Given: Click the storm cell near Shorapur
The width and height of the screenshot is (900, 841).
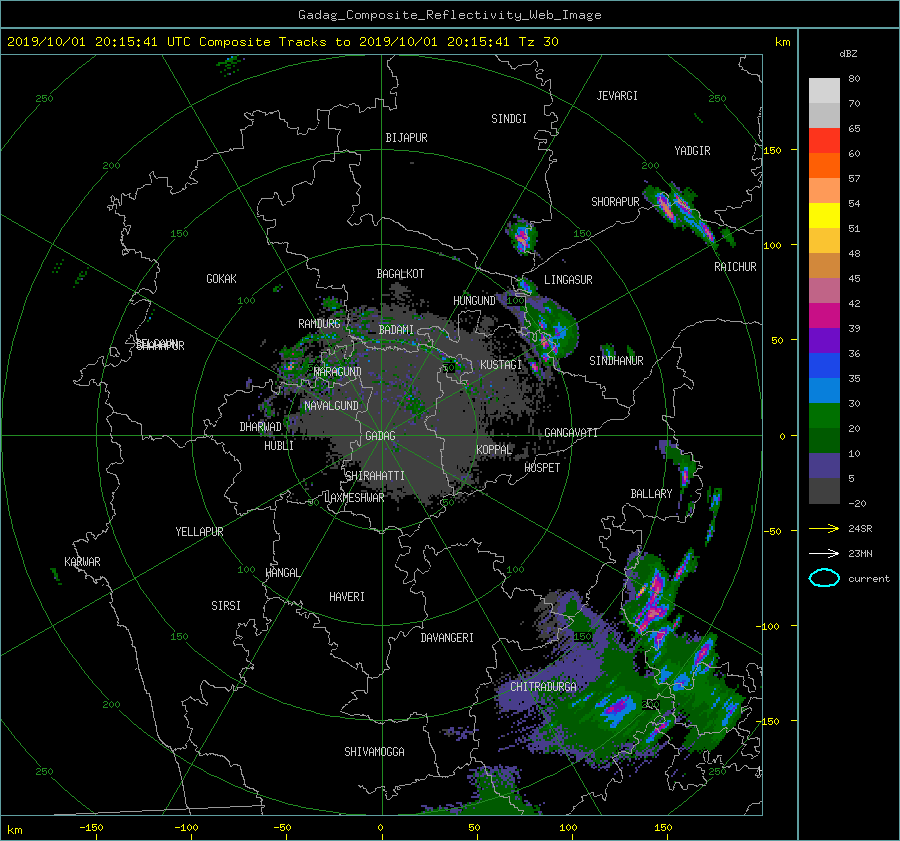Looking at the screenshot, I should click(664, 206).
